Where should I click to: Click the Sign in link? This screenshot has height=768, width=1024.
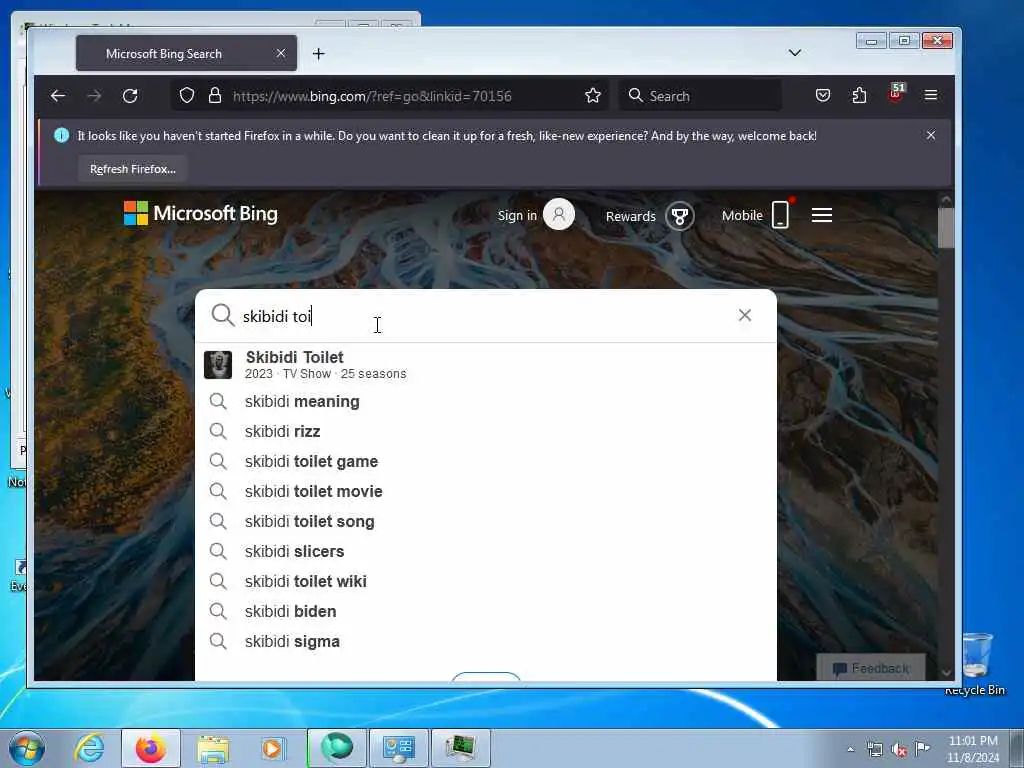517,216
